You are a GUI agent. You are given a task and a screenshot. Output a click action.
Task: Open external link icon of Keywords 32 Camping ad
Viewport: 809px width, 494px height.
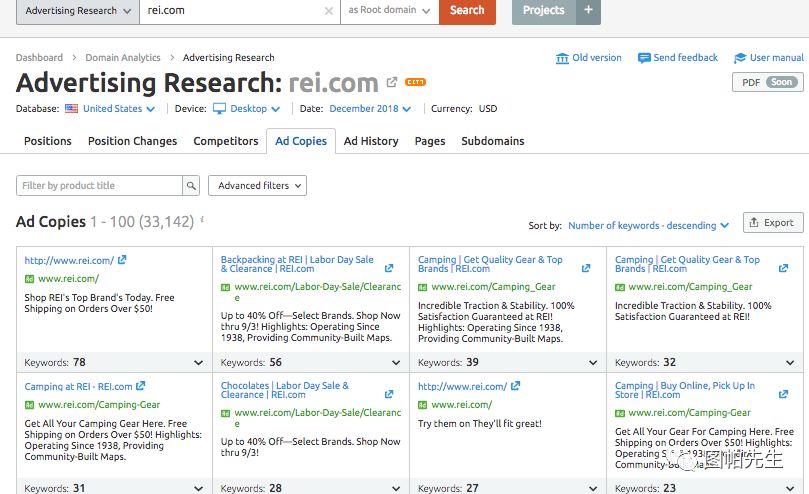(783, 268)
